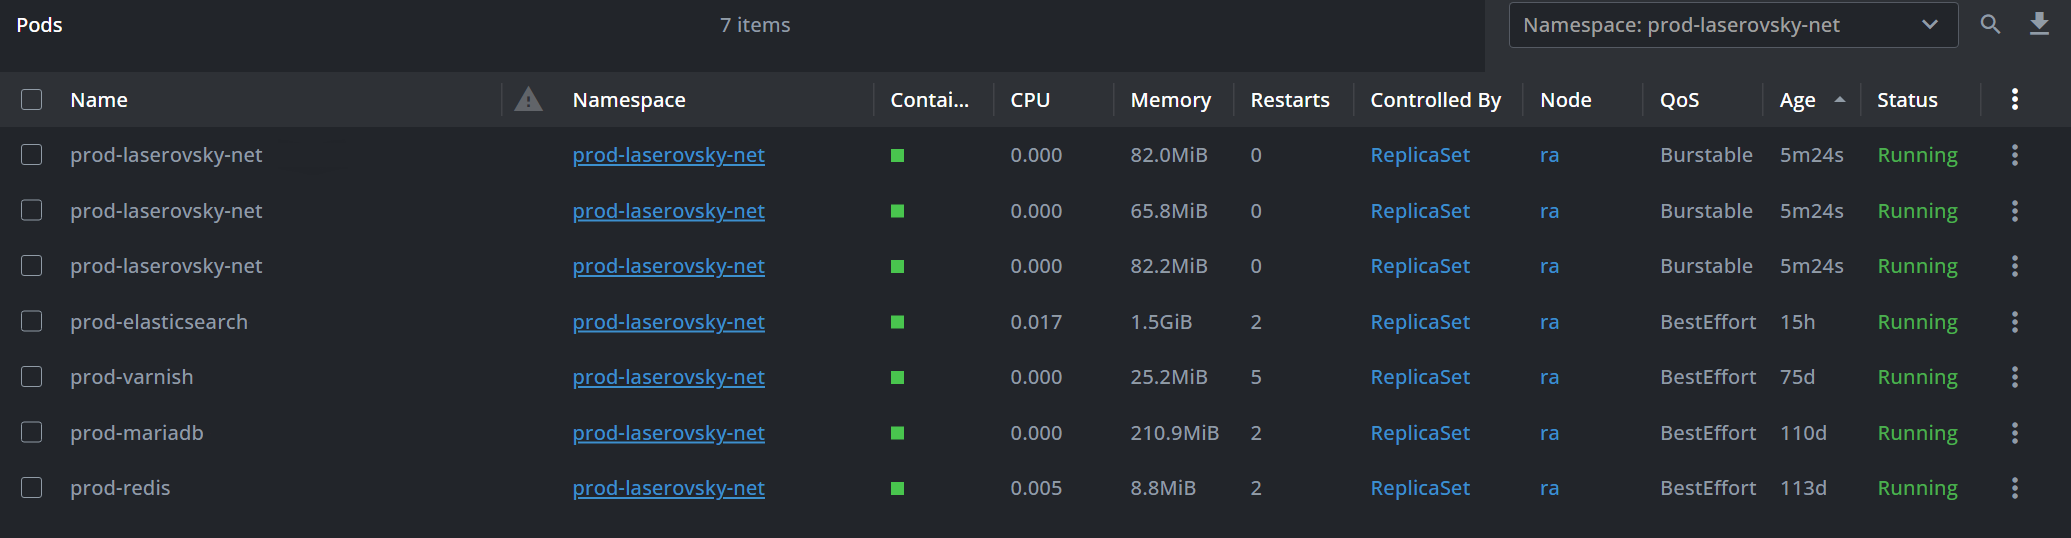
Task: Click the download pods list icon
Action: pyautogui.click(x=2039, y=25)
